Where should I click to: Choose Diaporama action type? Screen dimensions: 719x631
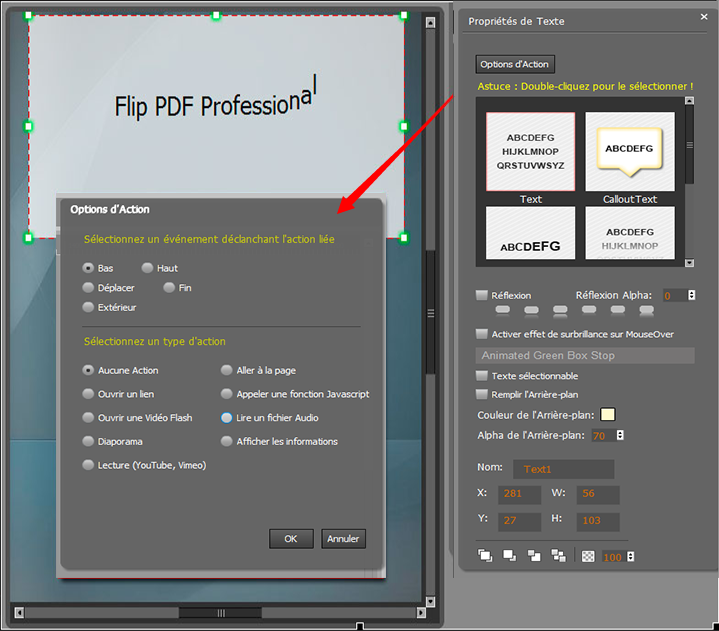tap(88, 441)
